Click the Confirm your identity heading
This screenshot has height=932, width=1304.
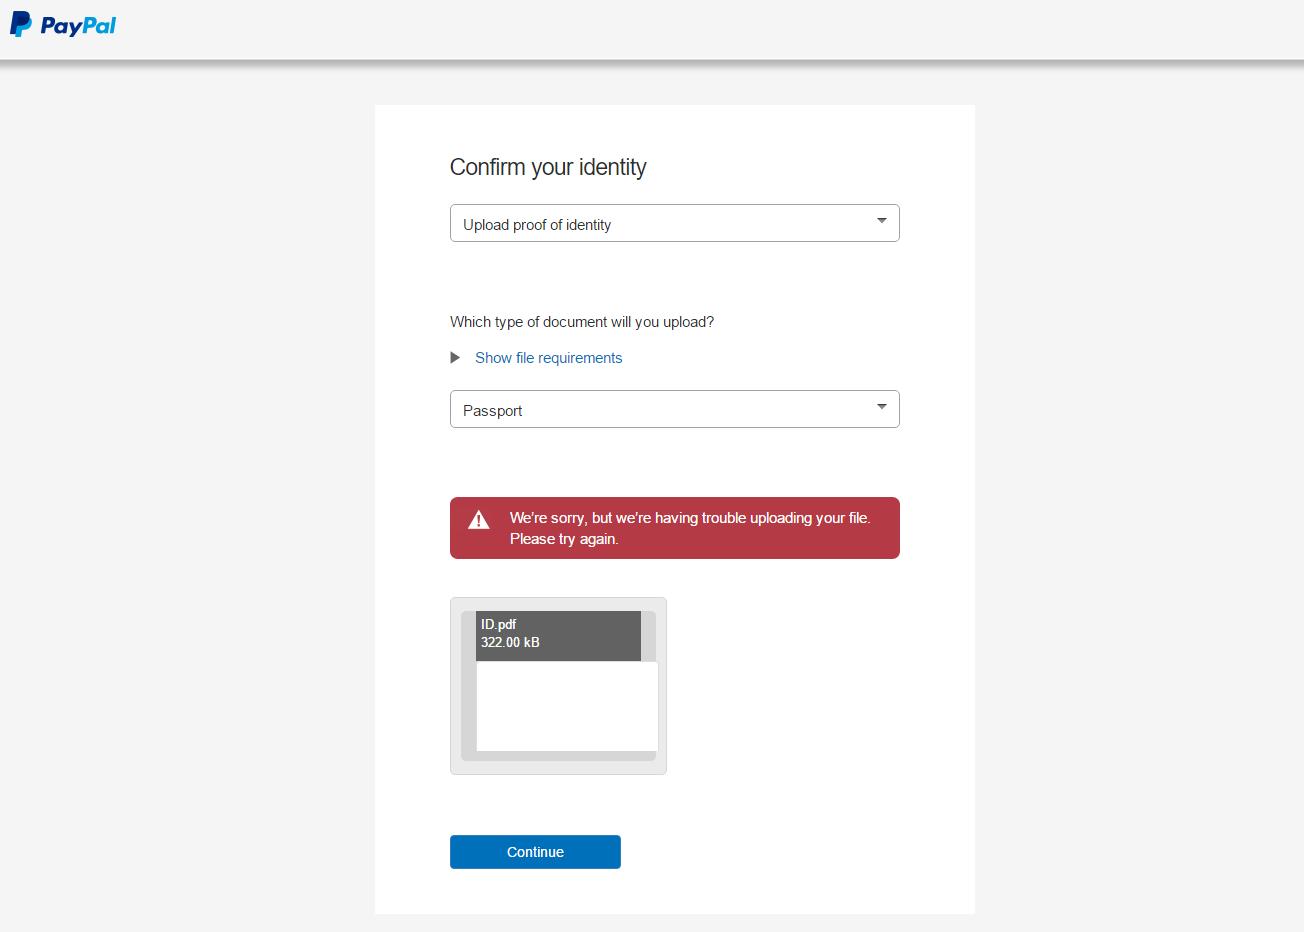click(x=548, y=167)
